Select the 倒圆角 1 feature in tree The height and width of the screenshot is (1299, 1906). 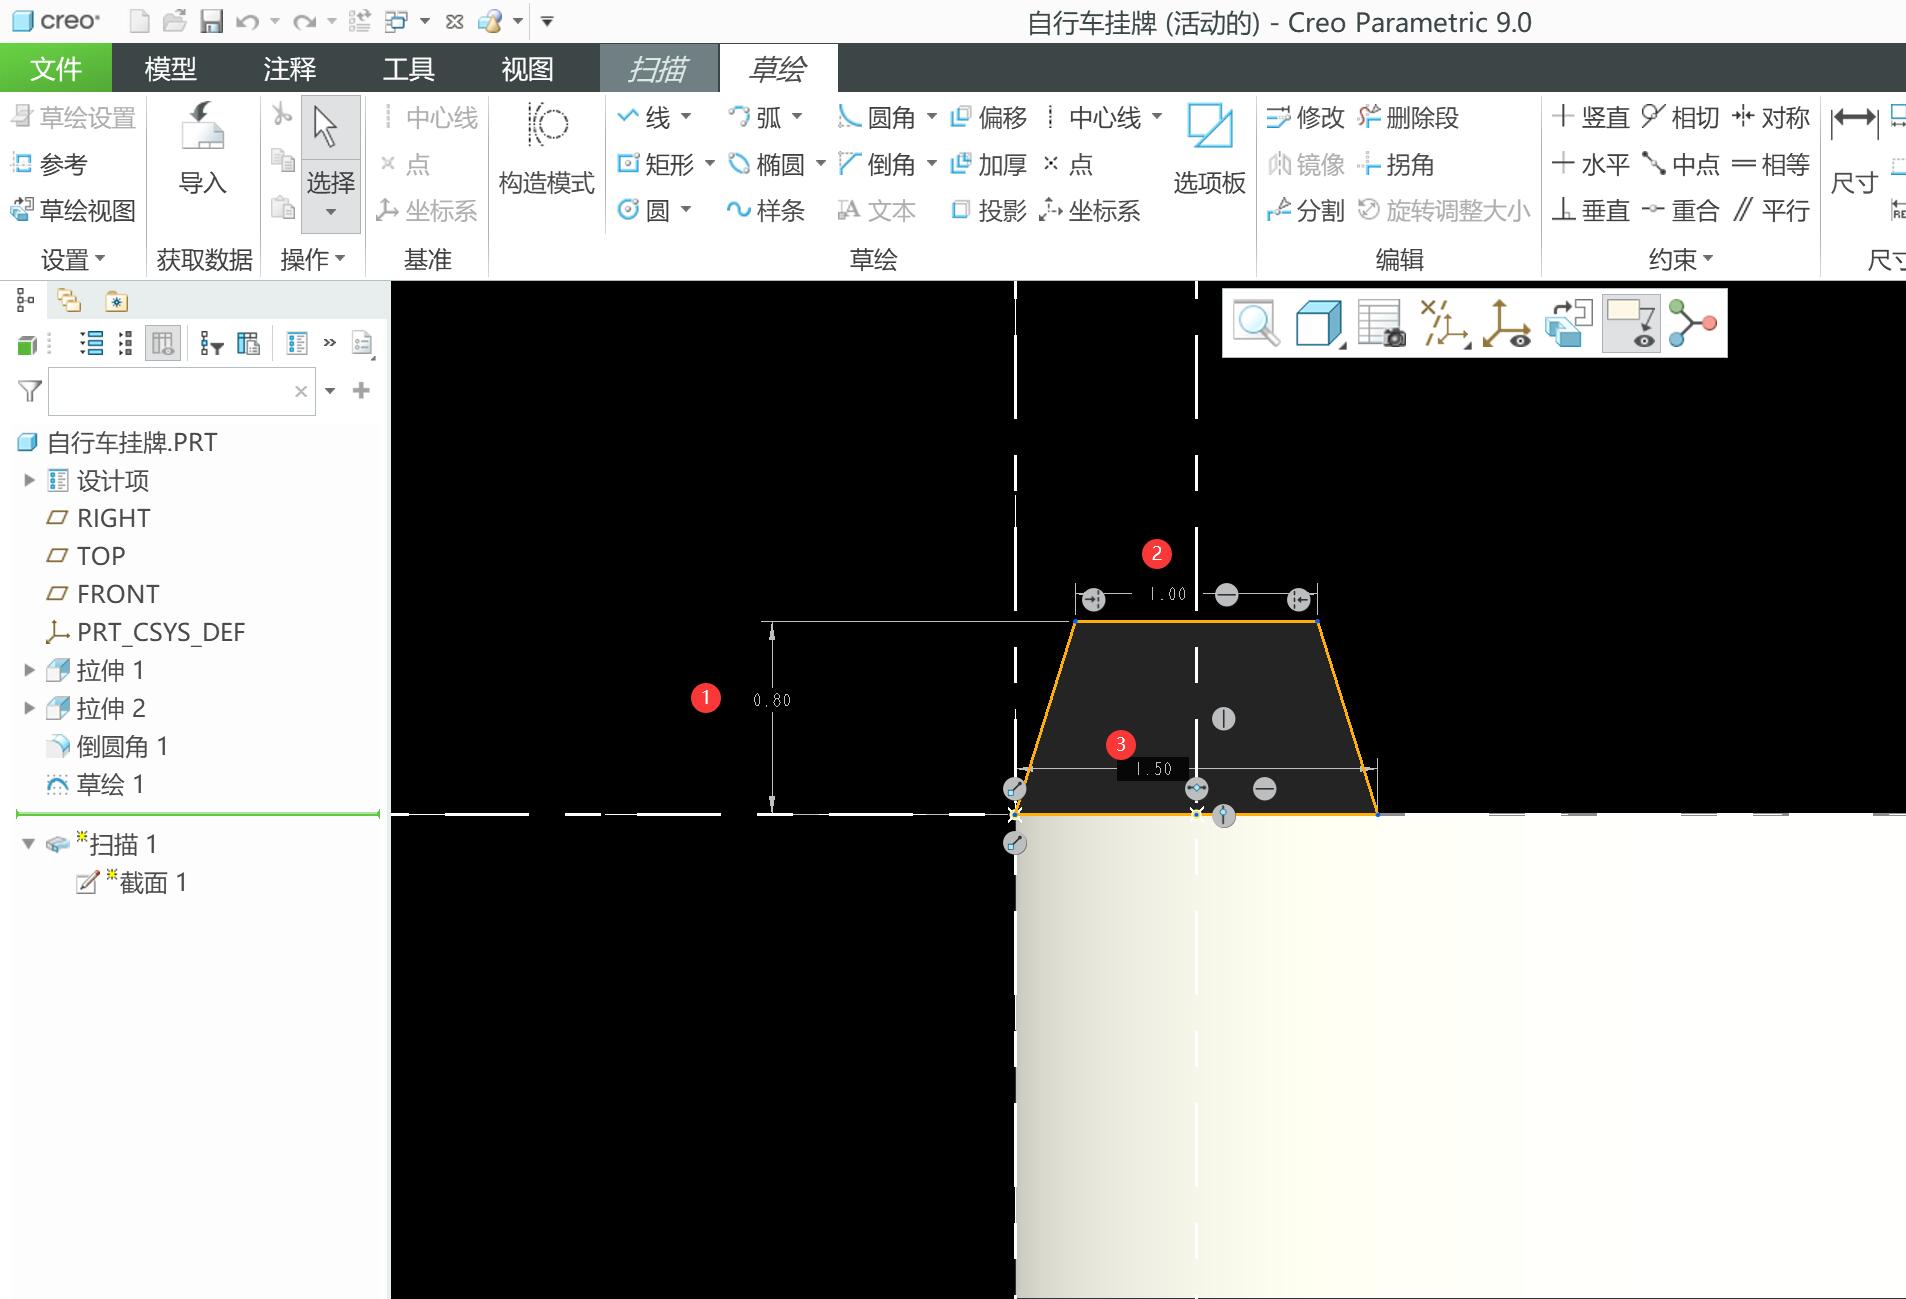click(x=107, y=746)
